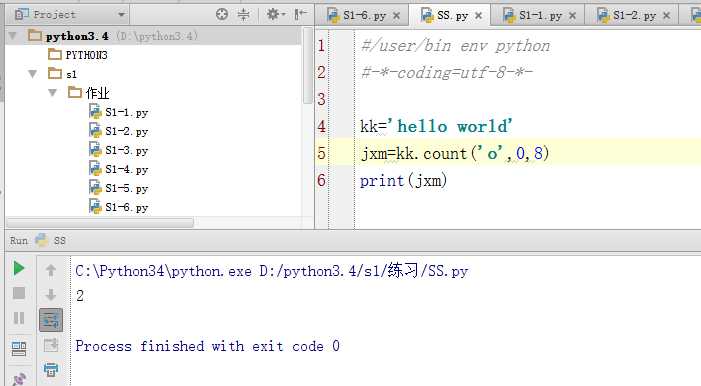Click line number 1 in gutter
Image resolution: width=701 pixels, height=386 pixels.
(321, 45)
